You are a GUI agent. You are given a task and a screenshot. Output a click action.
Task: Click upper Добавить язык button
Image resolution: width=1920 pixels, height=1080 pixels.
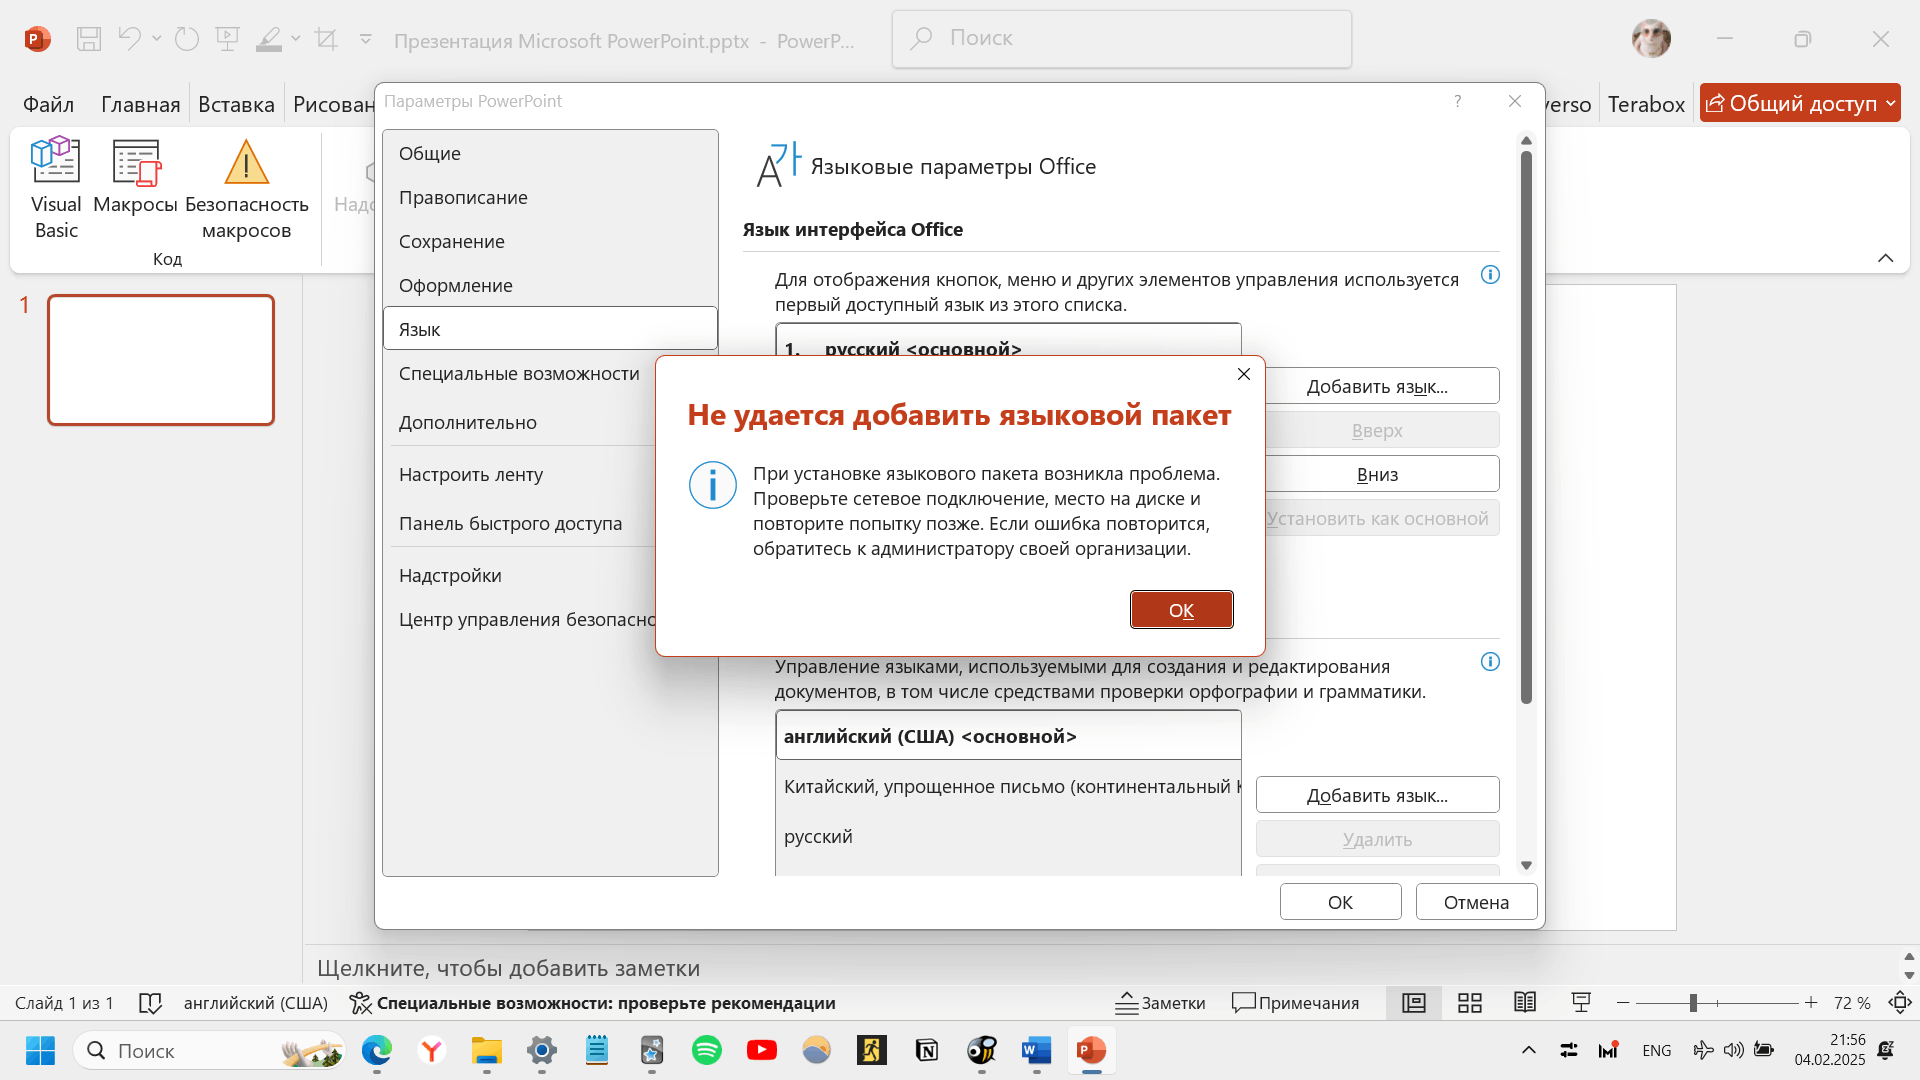point(1377,386)
